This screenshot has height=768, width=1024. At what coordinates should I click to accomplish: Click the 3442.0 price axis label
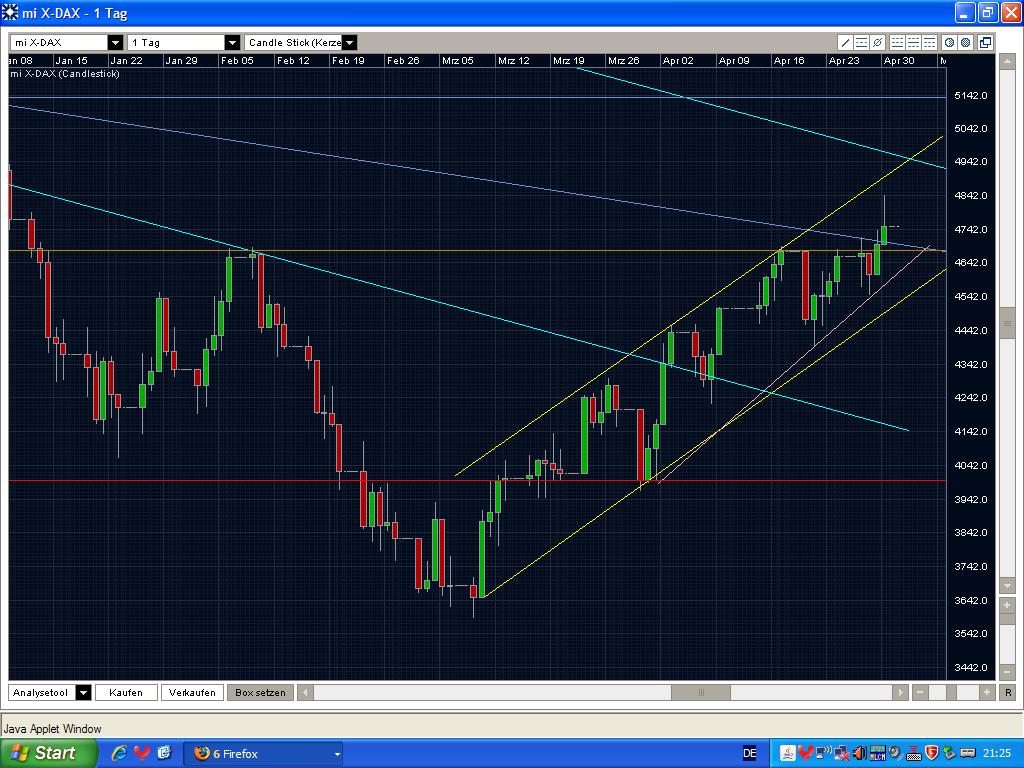click(x=971, y=667)
